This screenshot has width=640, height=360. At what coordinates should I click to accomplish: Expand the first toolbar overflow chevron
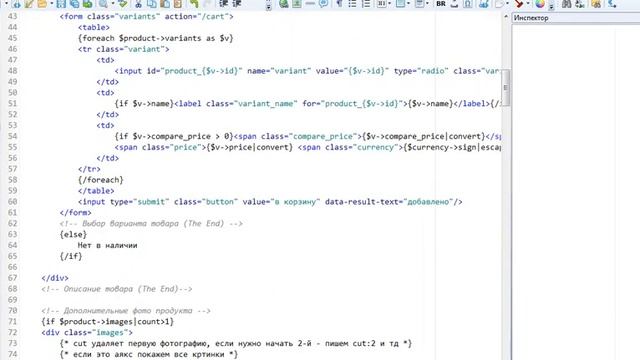coord(268,7)
